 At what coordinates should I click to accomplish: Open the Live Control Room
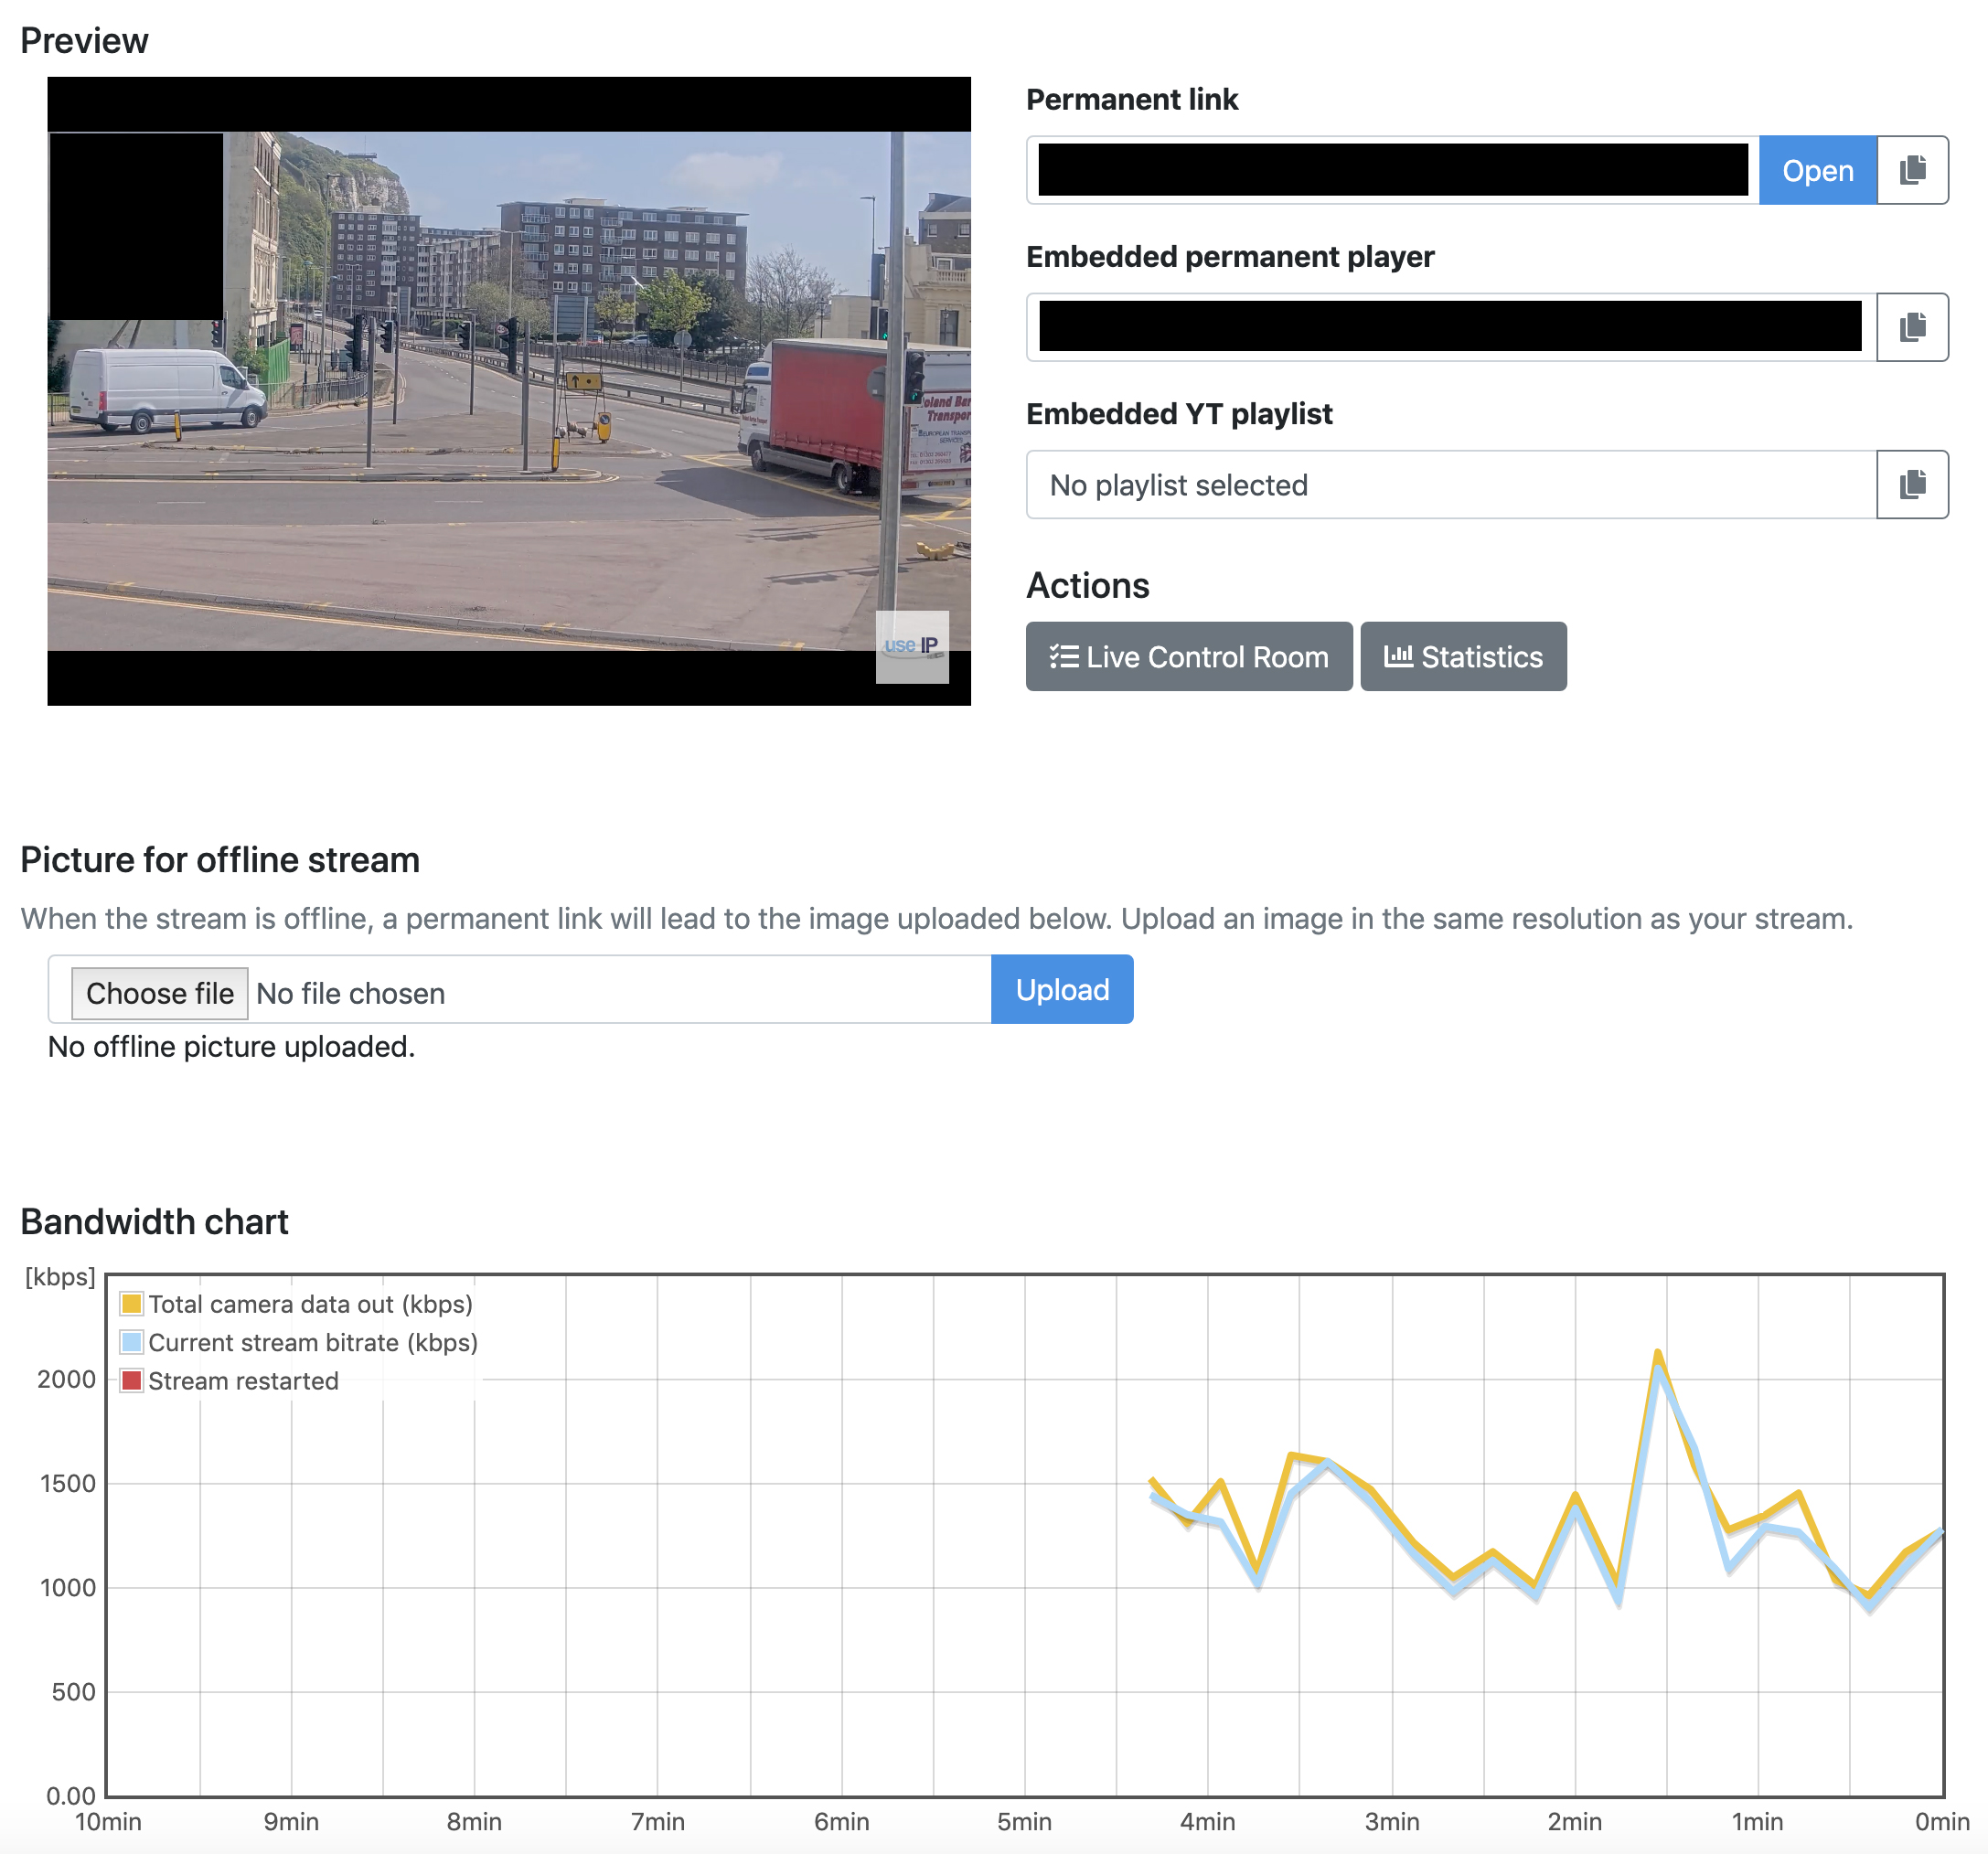[1189, 656]
